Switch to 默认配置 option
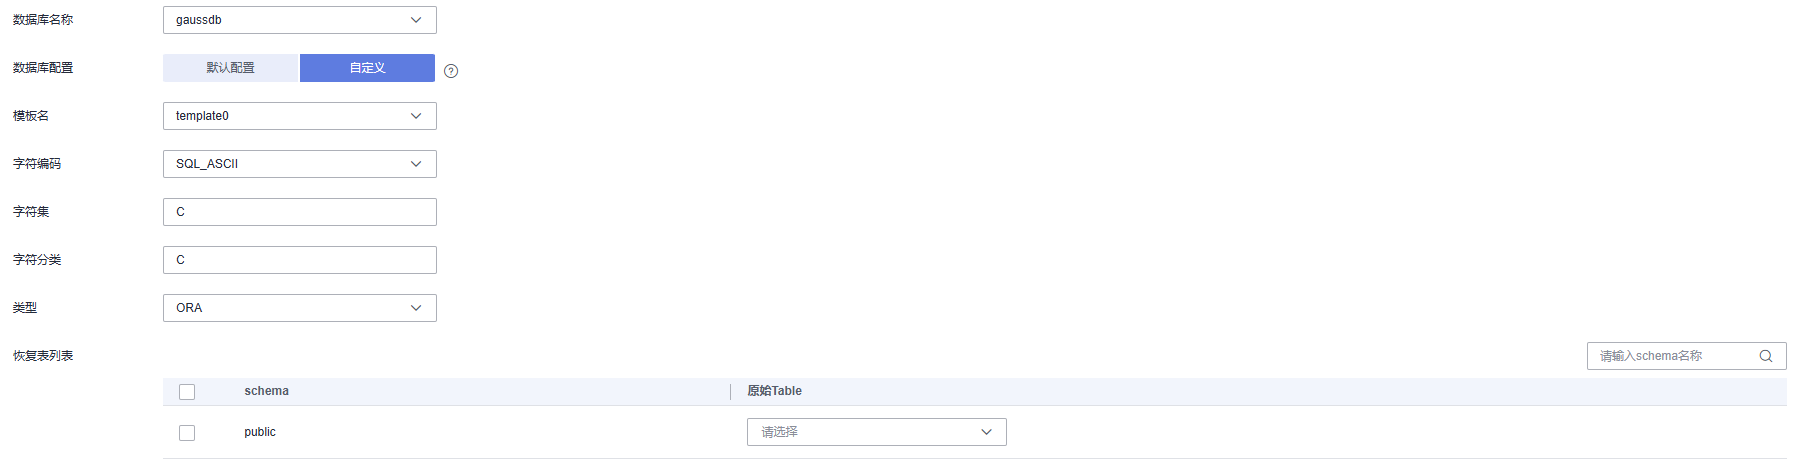The image size is (1810, 474). [231, 68]
